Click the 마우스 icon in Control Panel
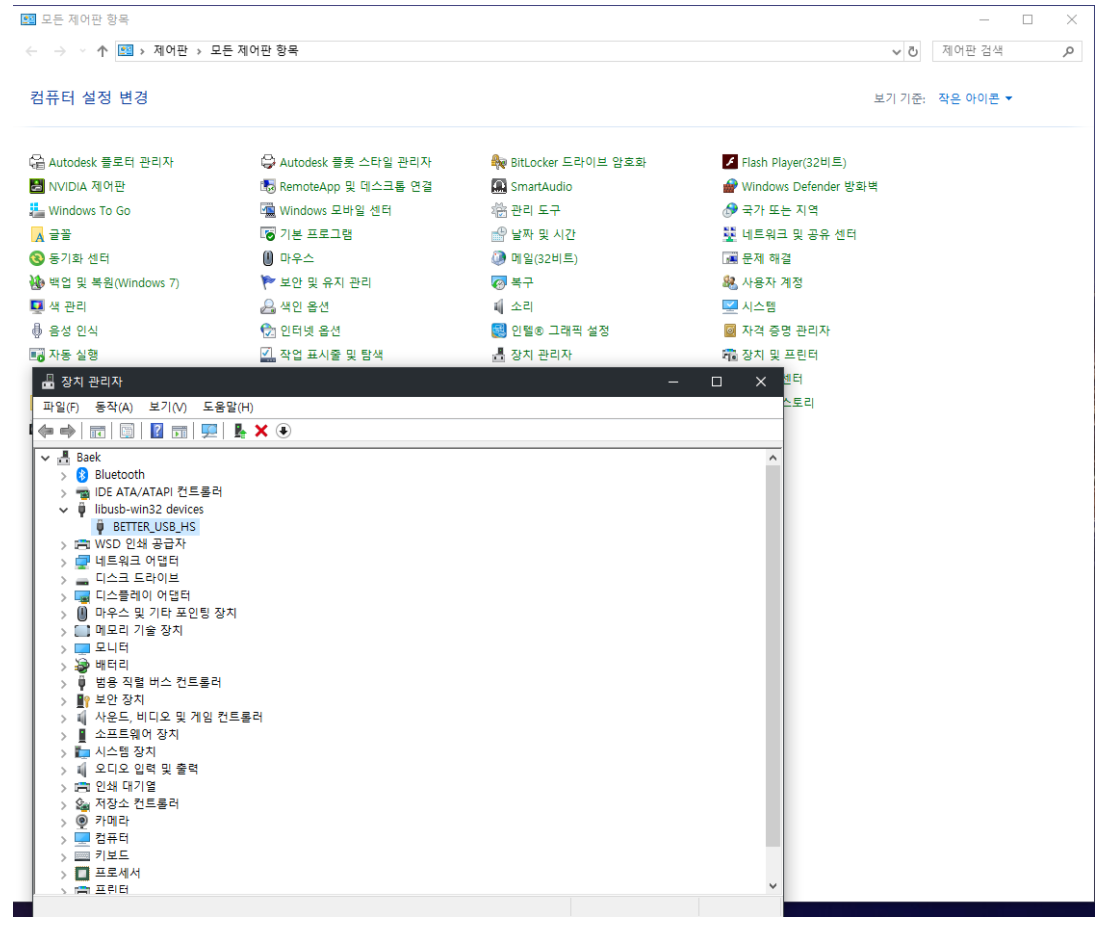1099x929 pixels. point(268,259)
